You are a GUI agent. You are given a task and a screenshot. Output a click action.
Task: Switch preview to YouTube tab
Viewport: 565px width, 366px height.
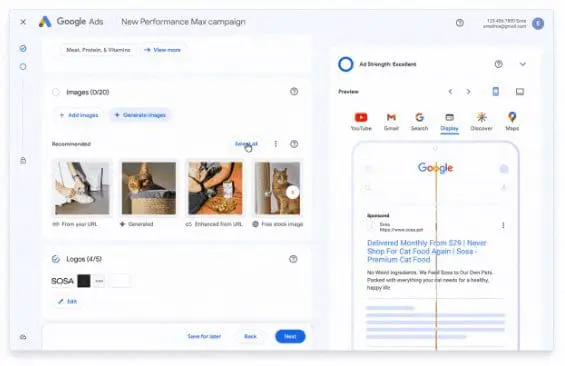[x=361, y=121]
